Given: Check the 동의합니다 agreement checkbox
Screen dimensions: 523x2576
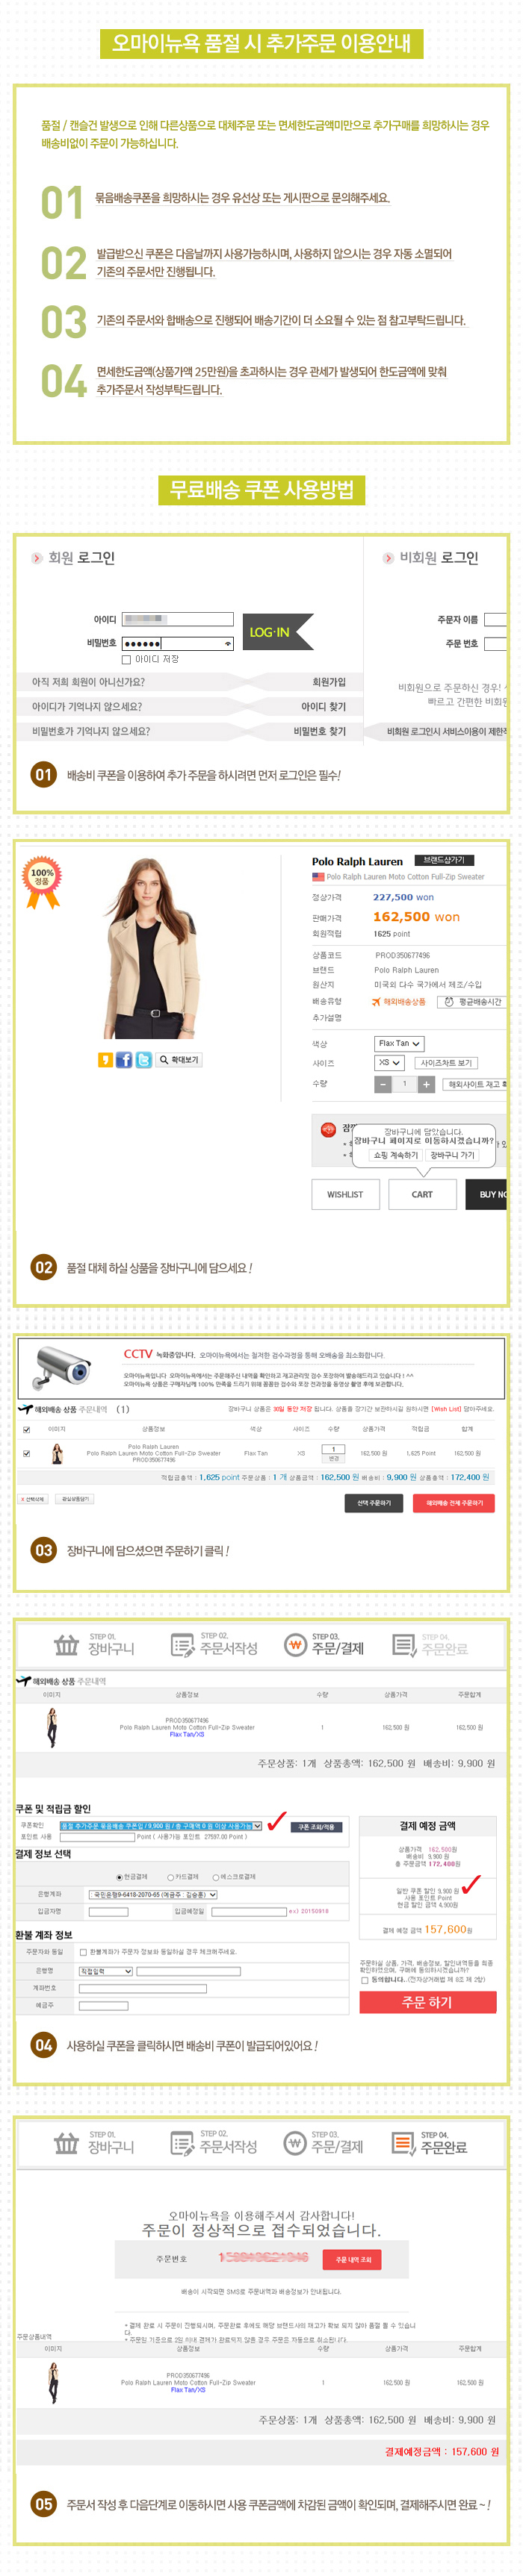Looking at the screenshot, I should [x=365, y=1979].
